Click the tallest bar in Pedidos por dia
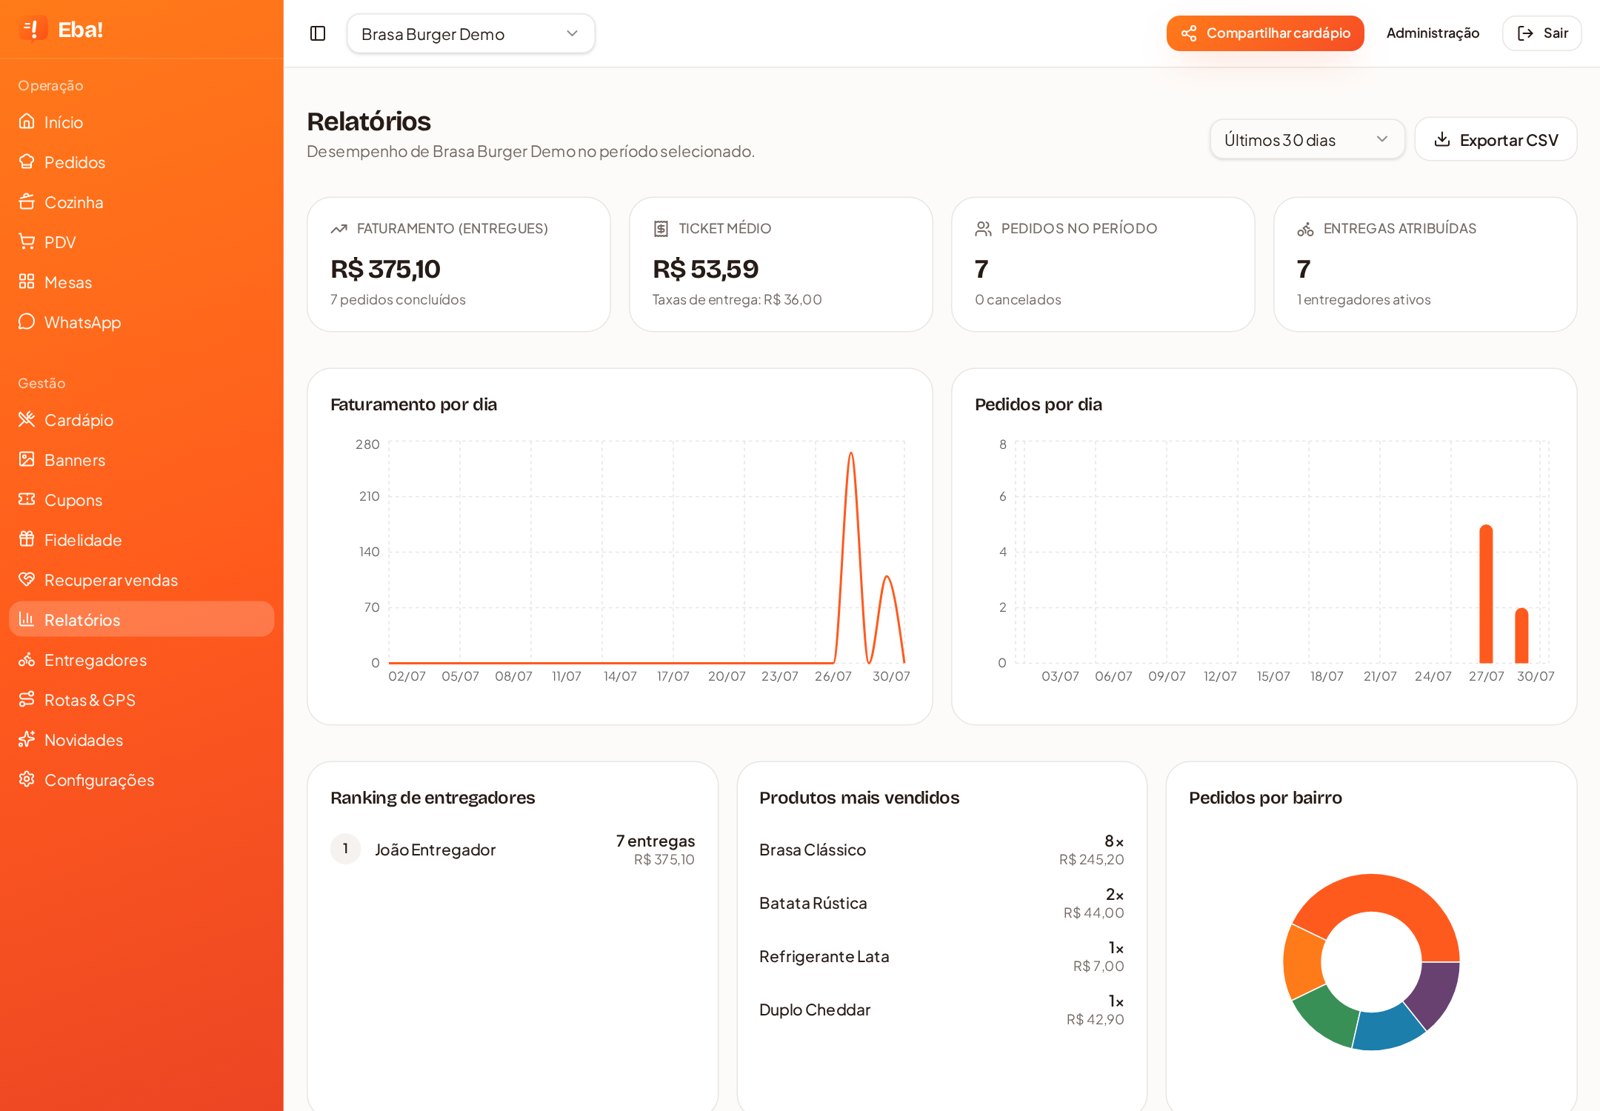 pyautogui.click(x=1486, y=593)
